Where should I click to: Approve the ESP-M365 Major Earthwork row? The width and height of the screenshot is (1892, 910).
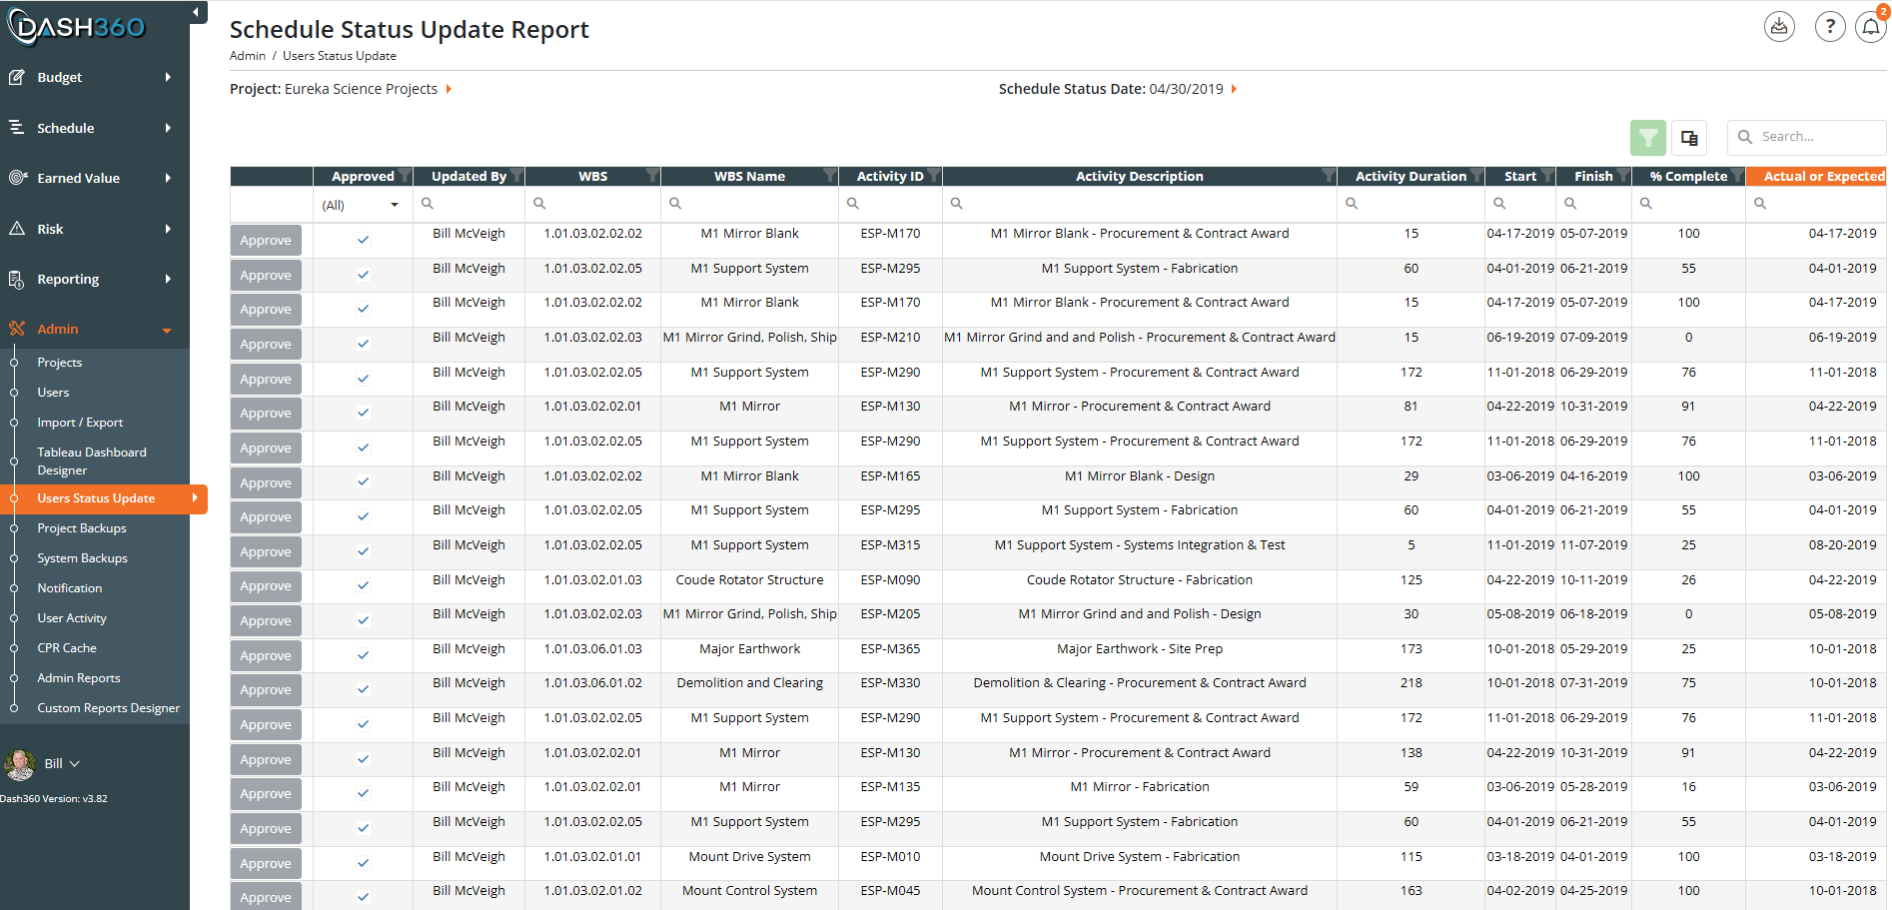coord(266,656)
